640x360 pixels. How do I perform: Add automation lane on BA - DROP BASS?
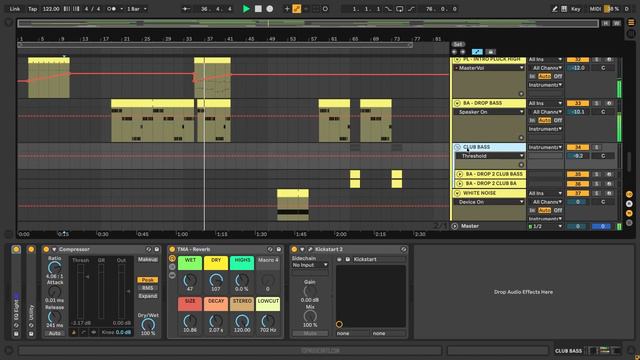521,138
